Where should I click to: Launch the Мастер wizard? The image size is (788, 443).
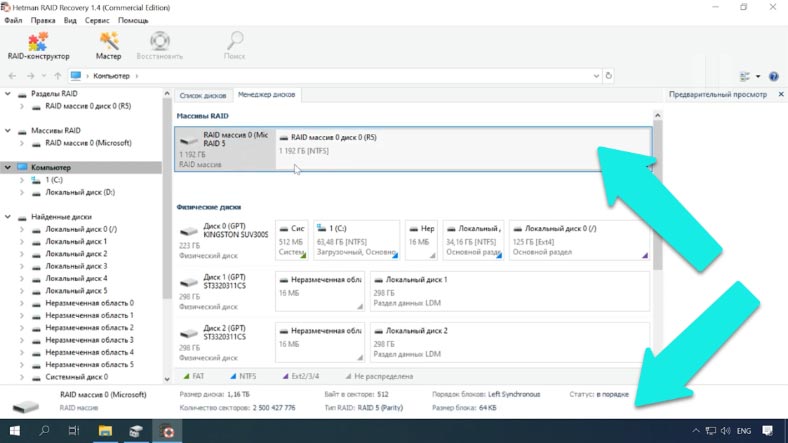[109, 46]
